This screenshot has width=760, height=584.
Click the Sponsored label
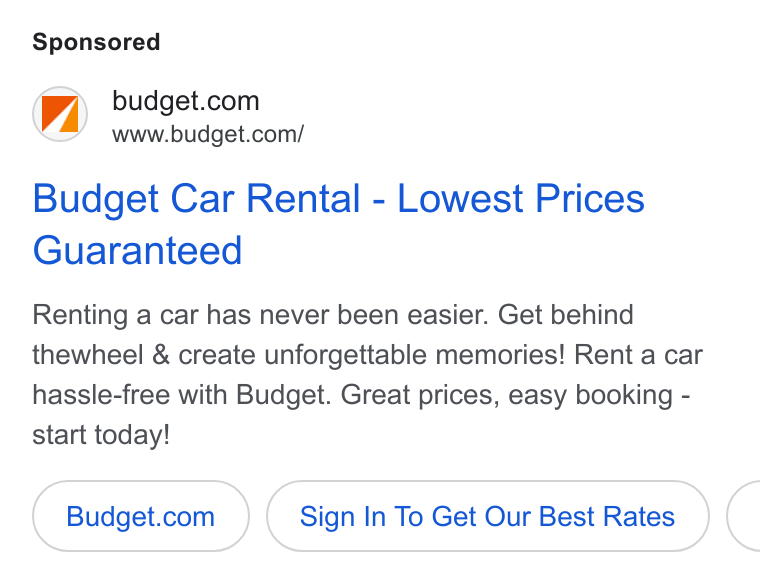tap(96, 42)
